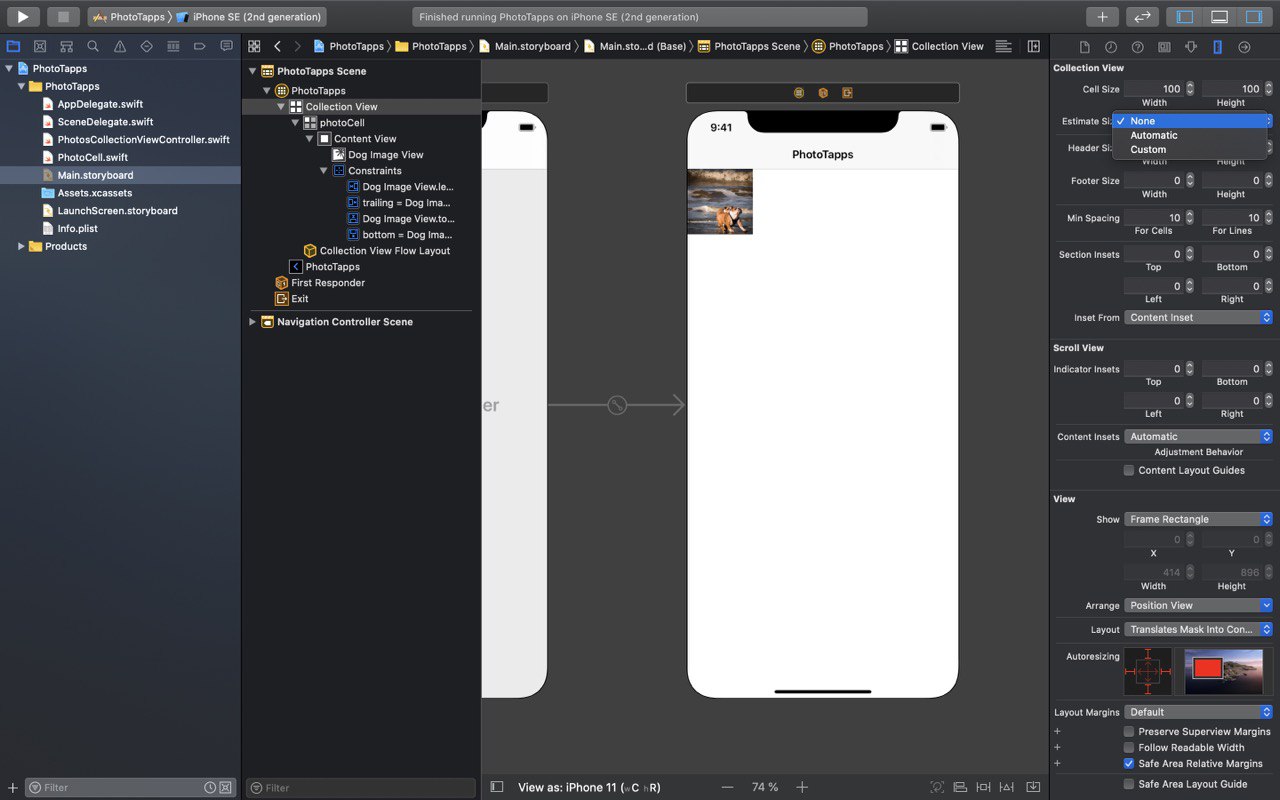Open the Test navigator

(147, 46)
